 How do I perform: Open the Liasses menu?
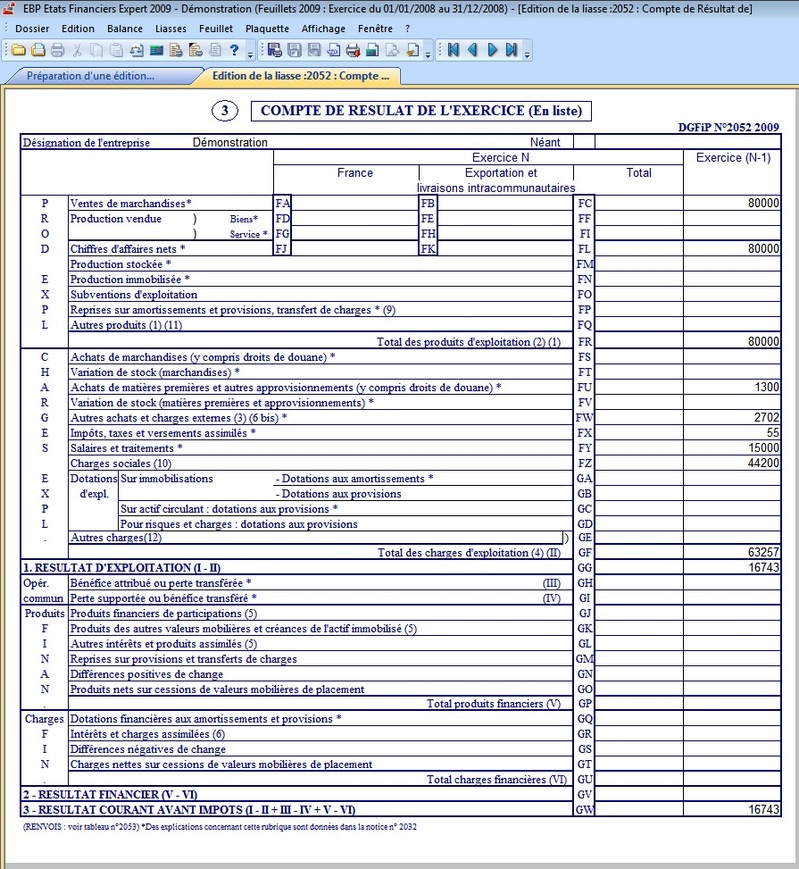click(x=171, y=29)
